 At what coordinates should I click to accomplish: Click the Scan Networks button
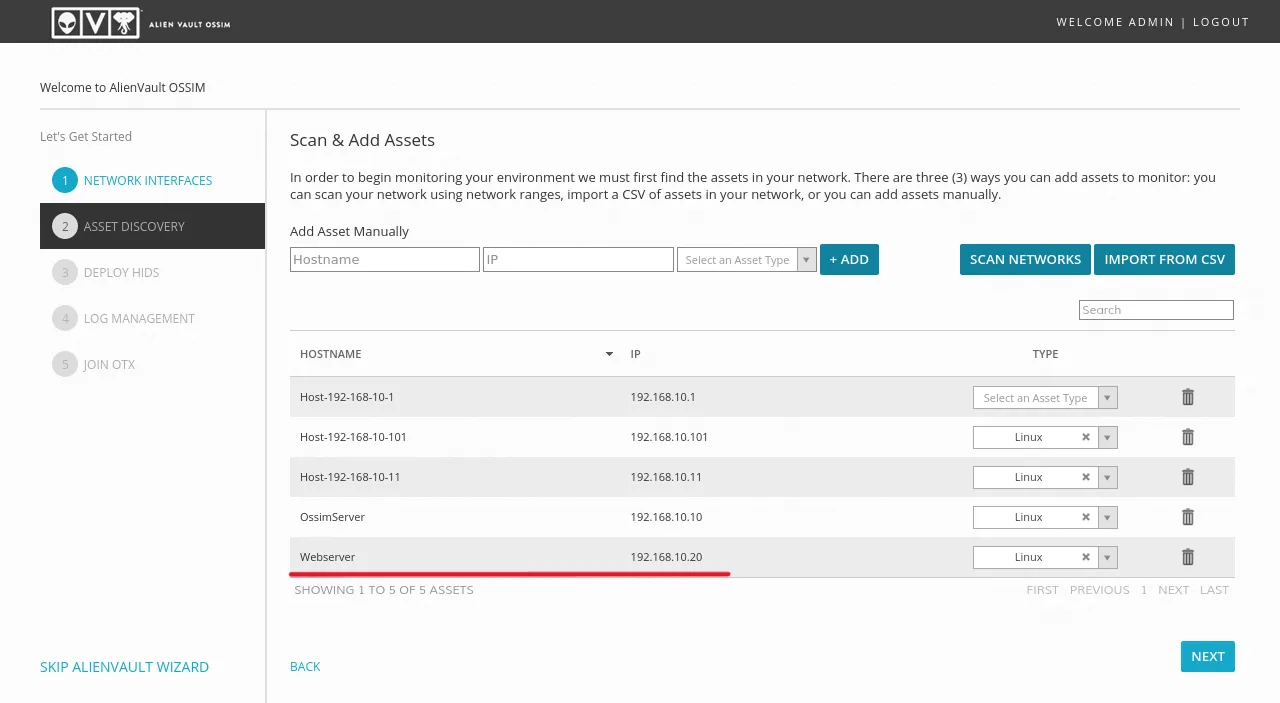point(1024,260)
